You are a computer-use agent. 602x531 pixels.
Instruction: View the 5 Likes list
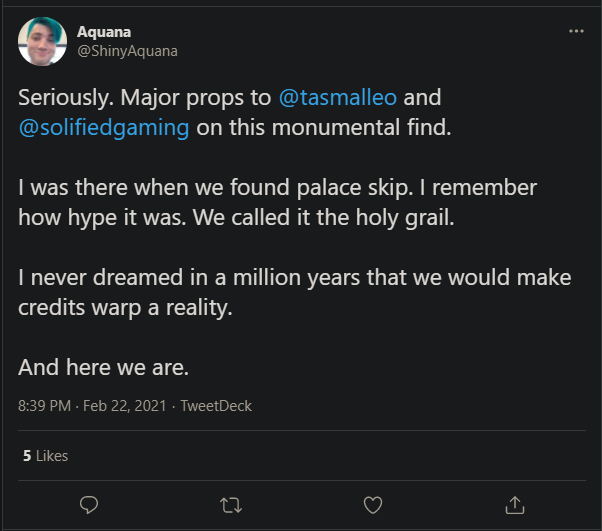[45, 455]
